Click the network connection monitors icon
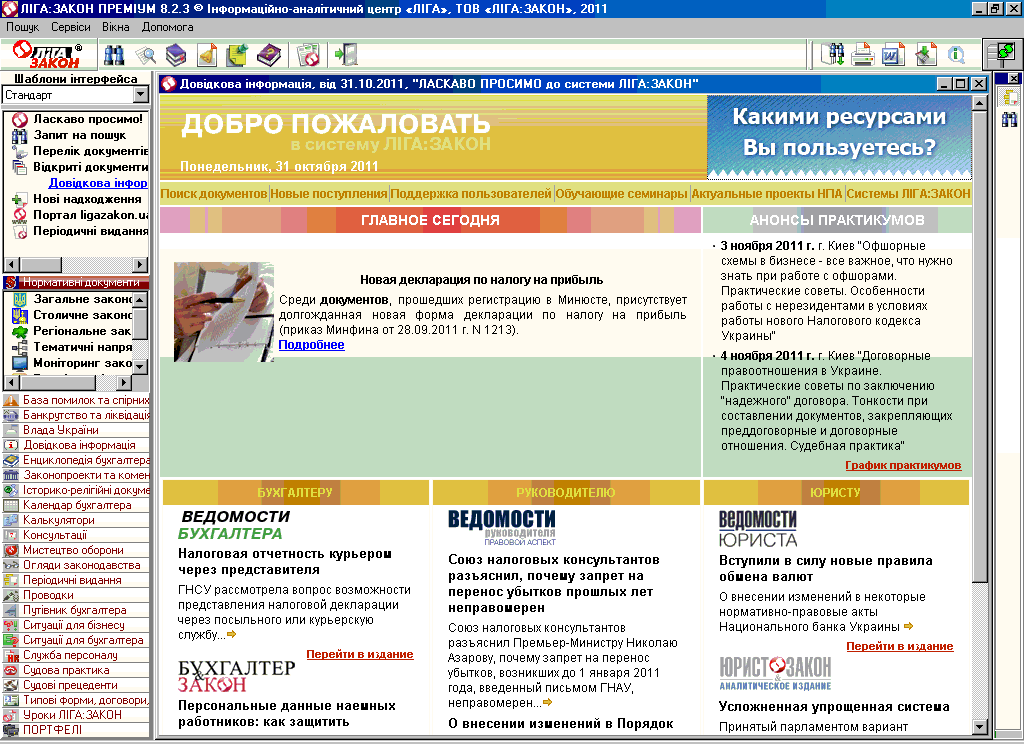This screenshot has height=744, width=1024. pyautogui.click(x=1002, y=54)
